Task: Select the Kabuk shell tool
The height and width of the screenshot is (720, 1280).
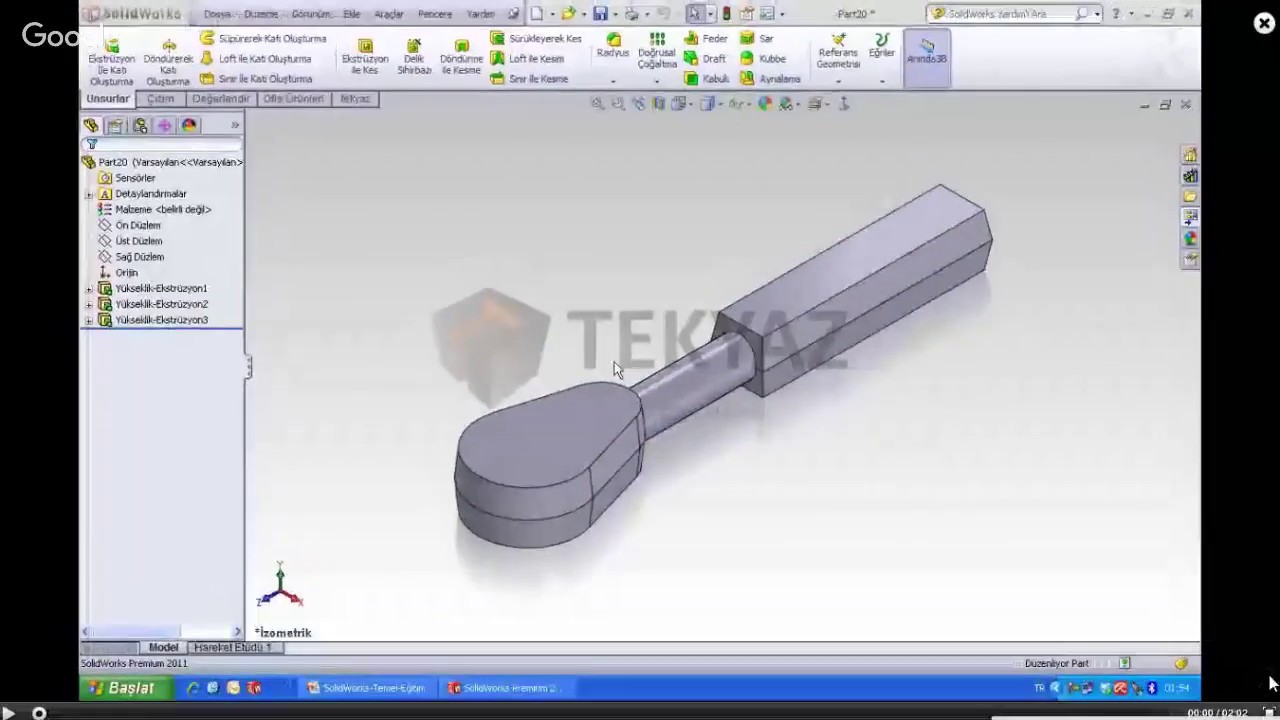Action: [x=707, y=79]
